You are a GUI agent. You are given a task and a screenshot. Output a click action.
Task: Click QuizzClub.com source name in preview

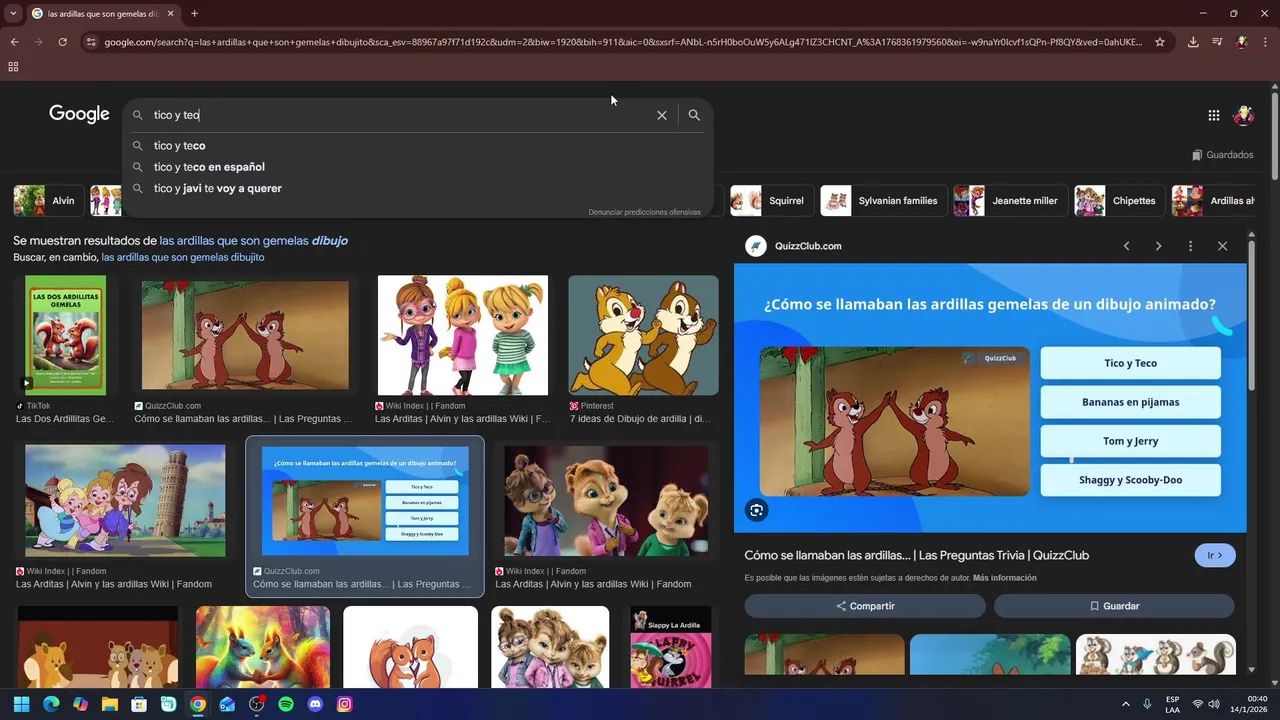click(808, 246)
